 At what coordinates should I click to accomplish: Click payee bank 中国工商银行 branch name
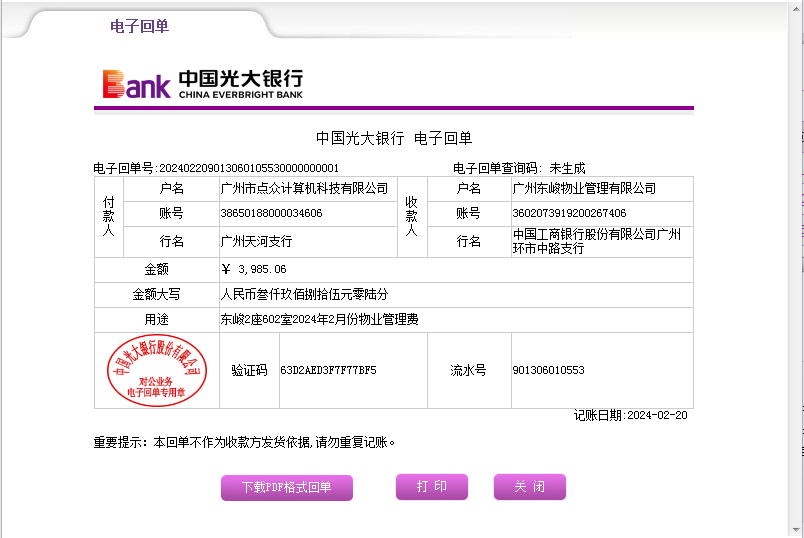(596, 241)
